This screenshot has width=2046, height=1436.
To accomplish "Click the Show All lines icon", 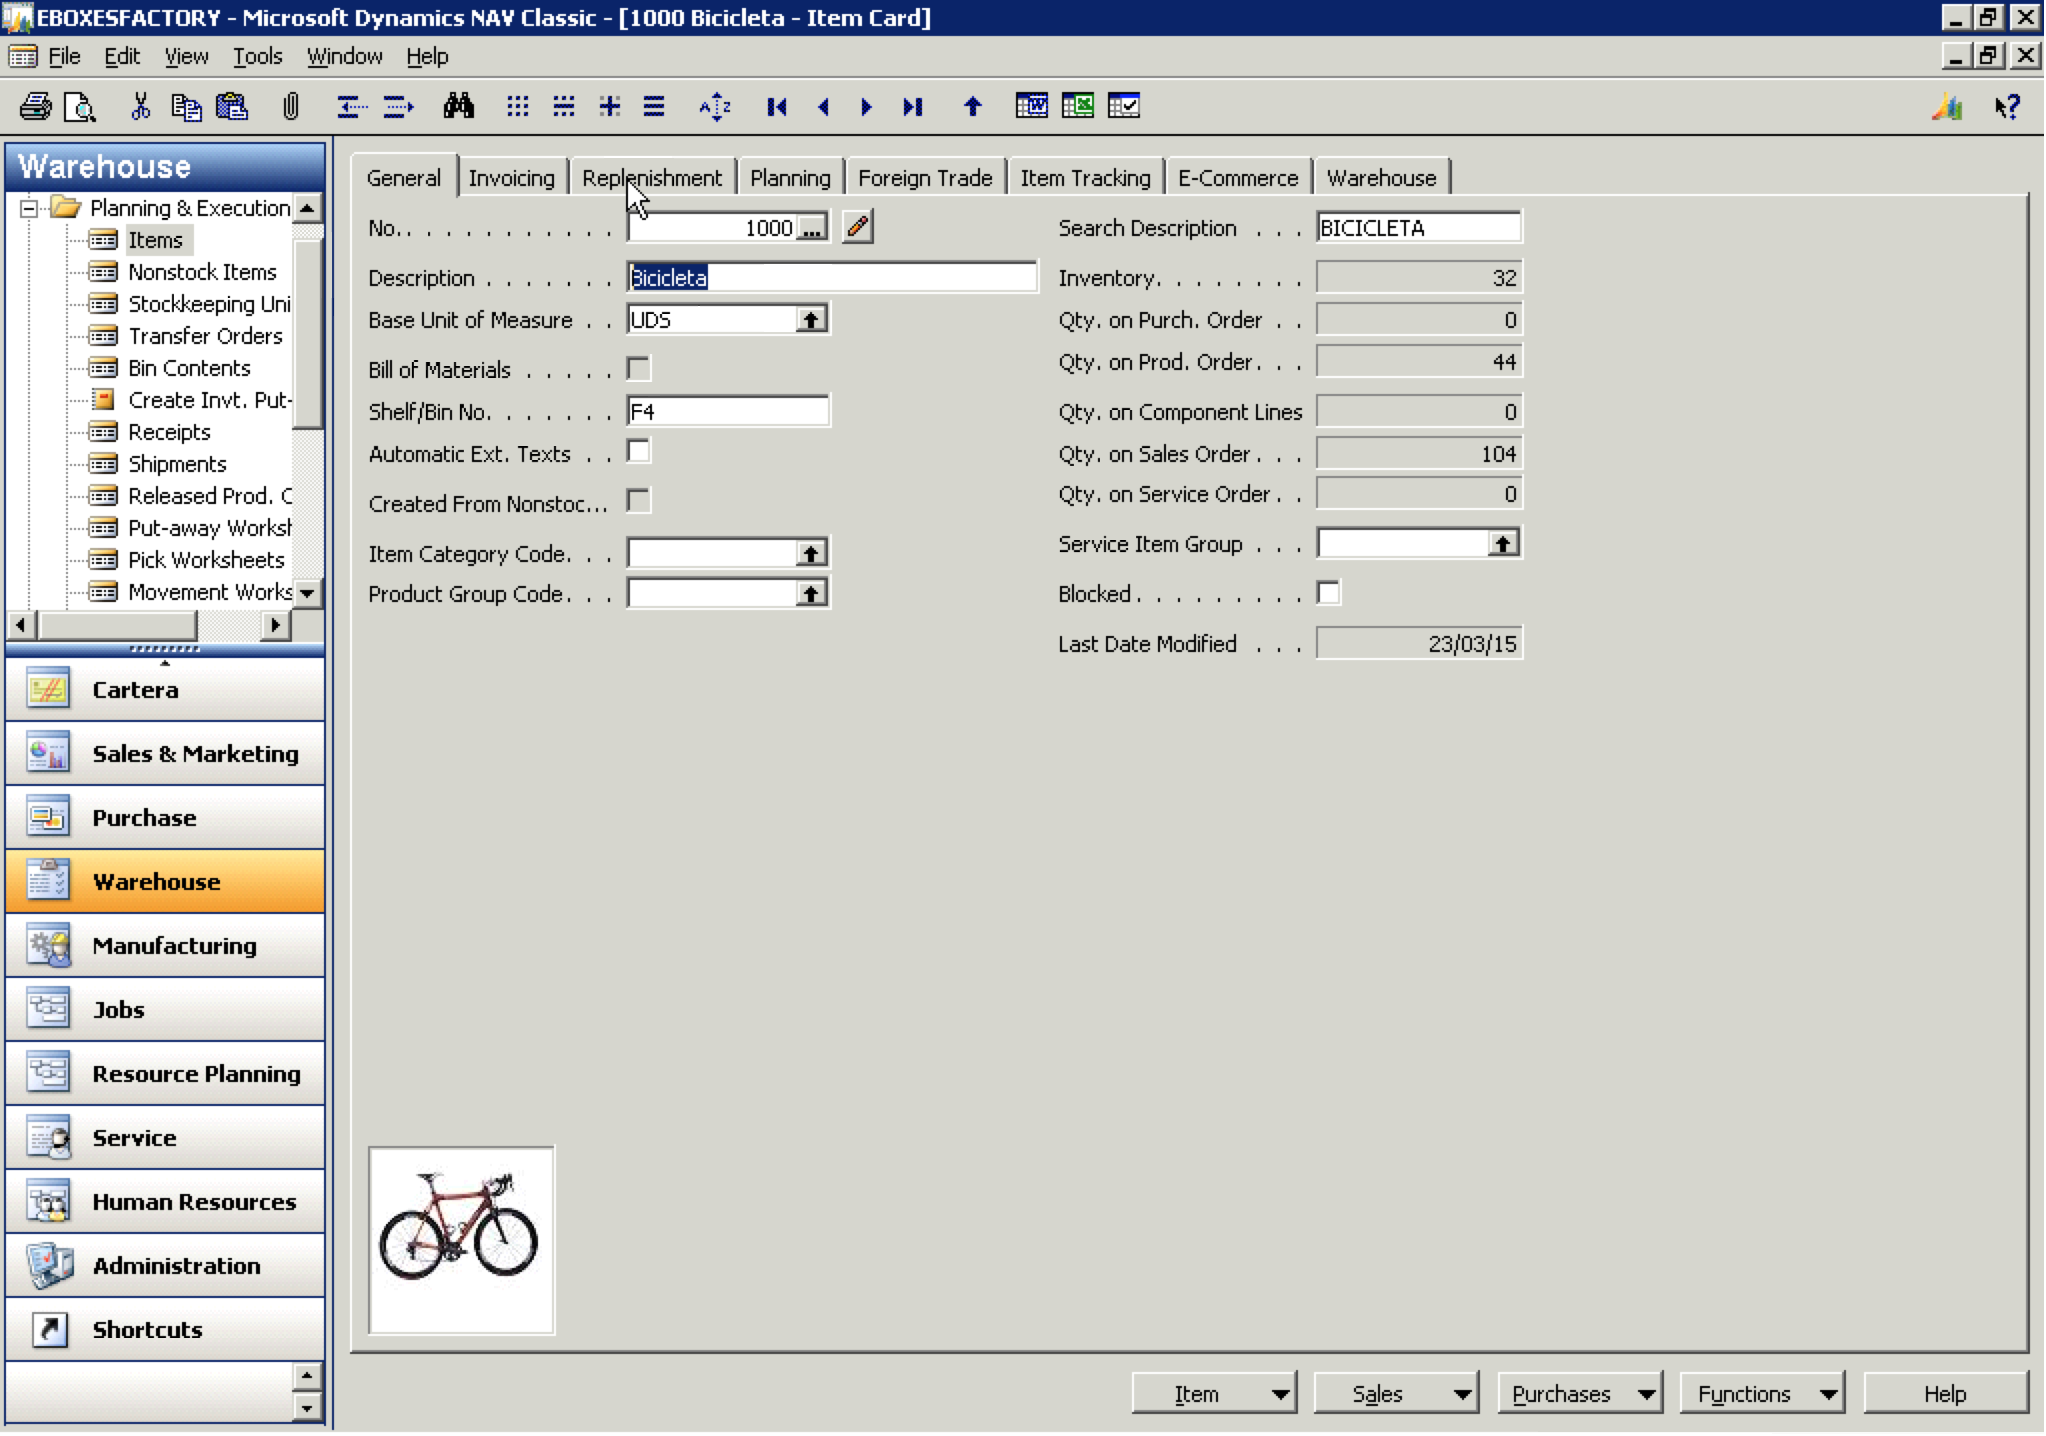I will (x=654, y=106).
